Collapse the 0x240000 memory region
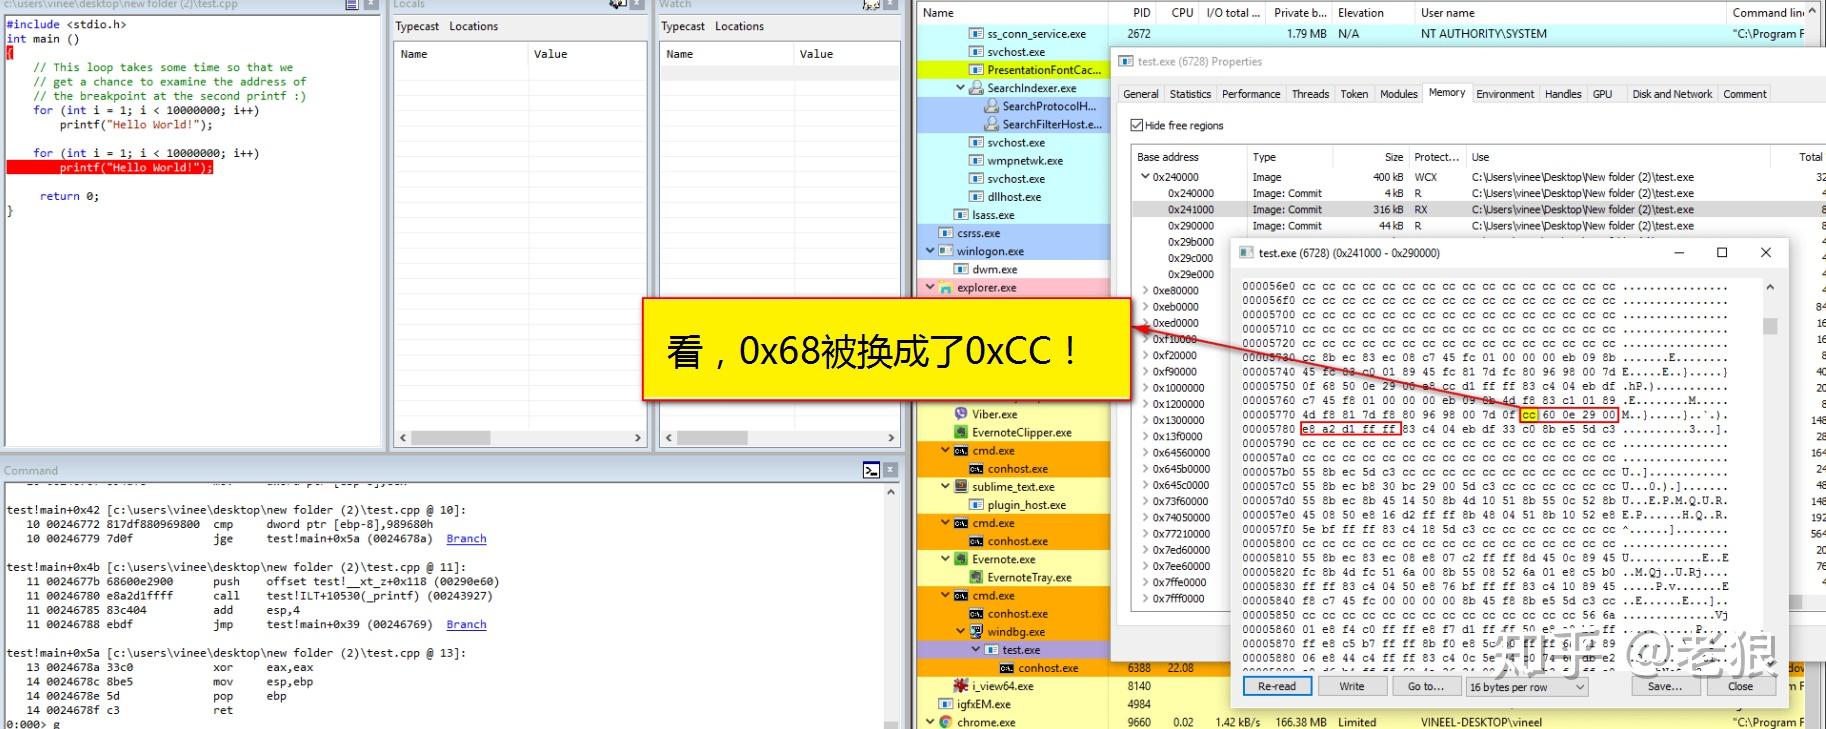Screen dimensions: 1826x729 click(1145, 177)
